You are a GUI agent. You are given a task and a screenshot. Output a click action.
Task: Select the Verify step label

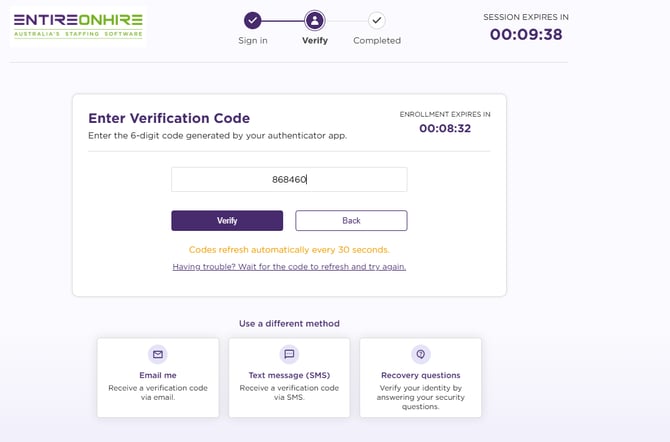pos(315,41)
